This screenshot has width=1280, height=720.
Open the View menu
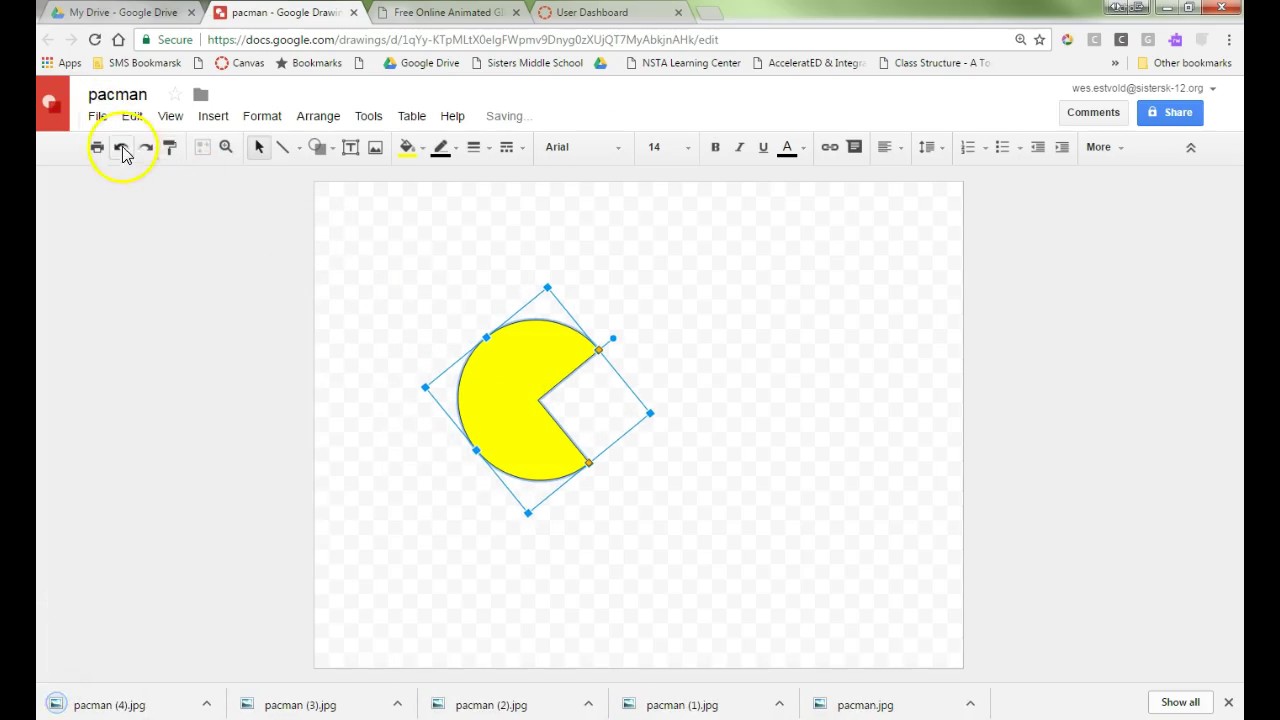point(170,116)
